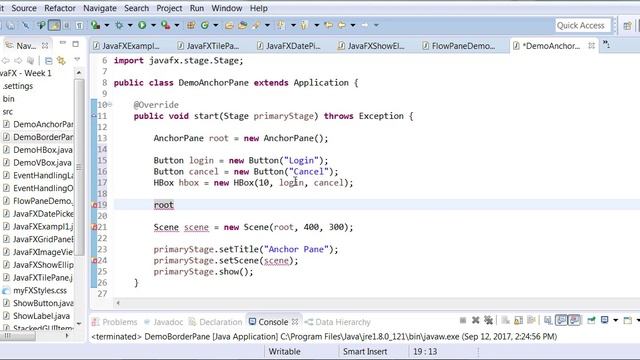
Task: Click the Pin Console icon
Action: tap(591, 320)
